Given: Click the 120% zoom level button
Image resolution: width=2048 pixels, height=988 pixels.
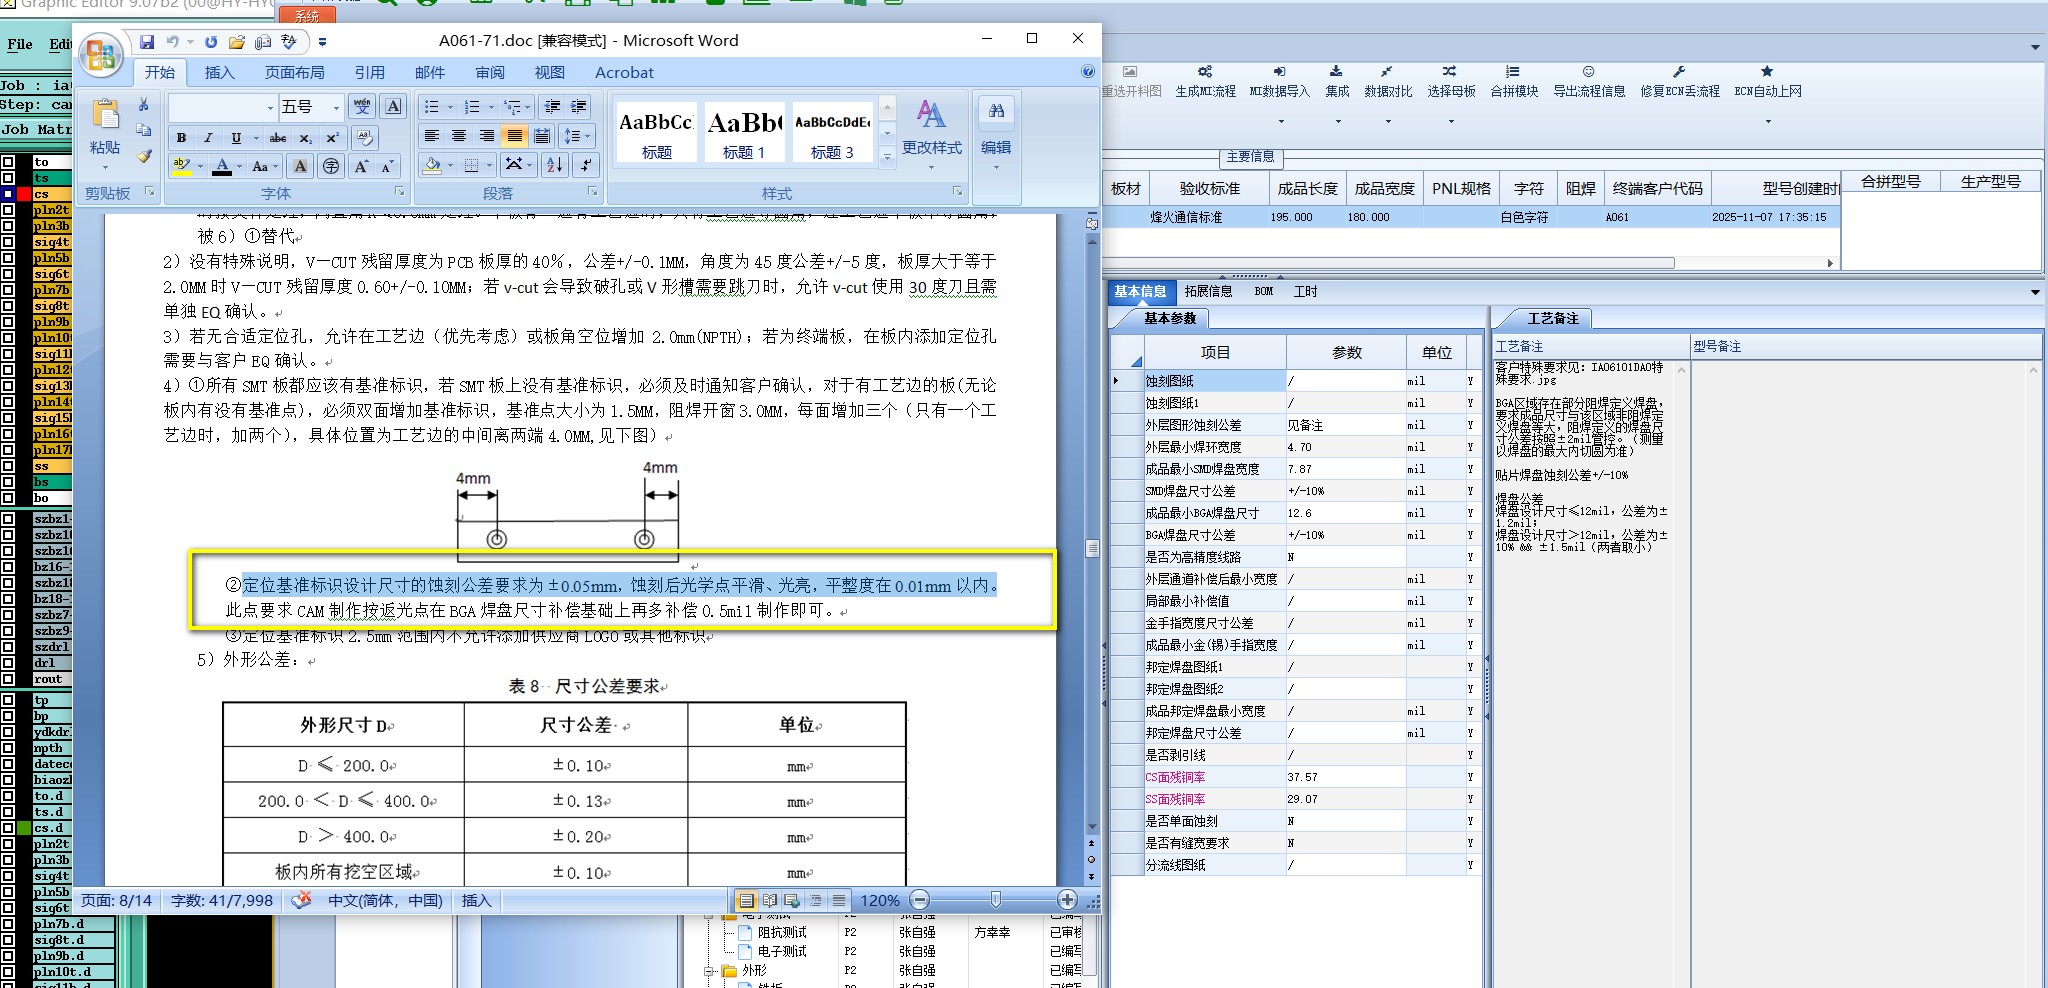Looking at the screenshot, I should pyautogui.click(x=880, y=900).
